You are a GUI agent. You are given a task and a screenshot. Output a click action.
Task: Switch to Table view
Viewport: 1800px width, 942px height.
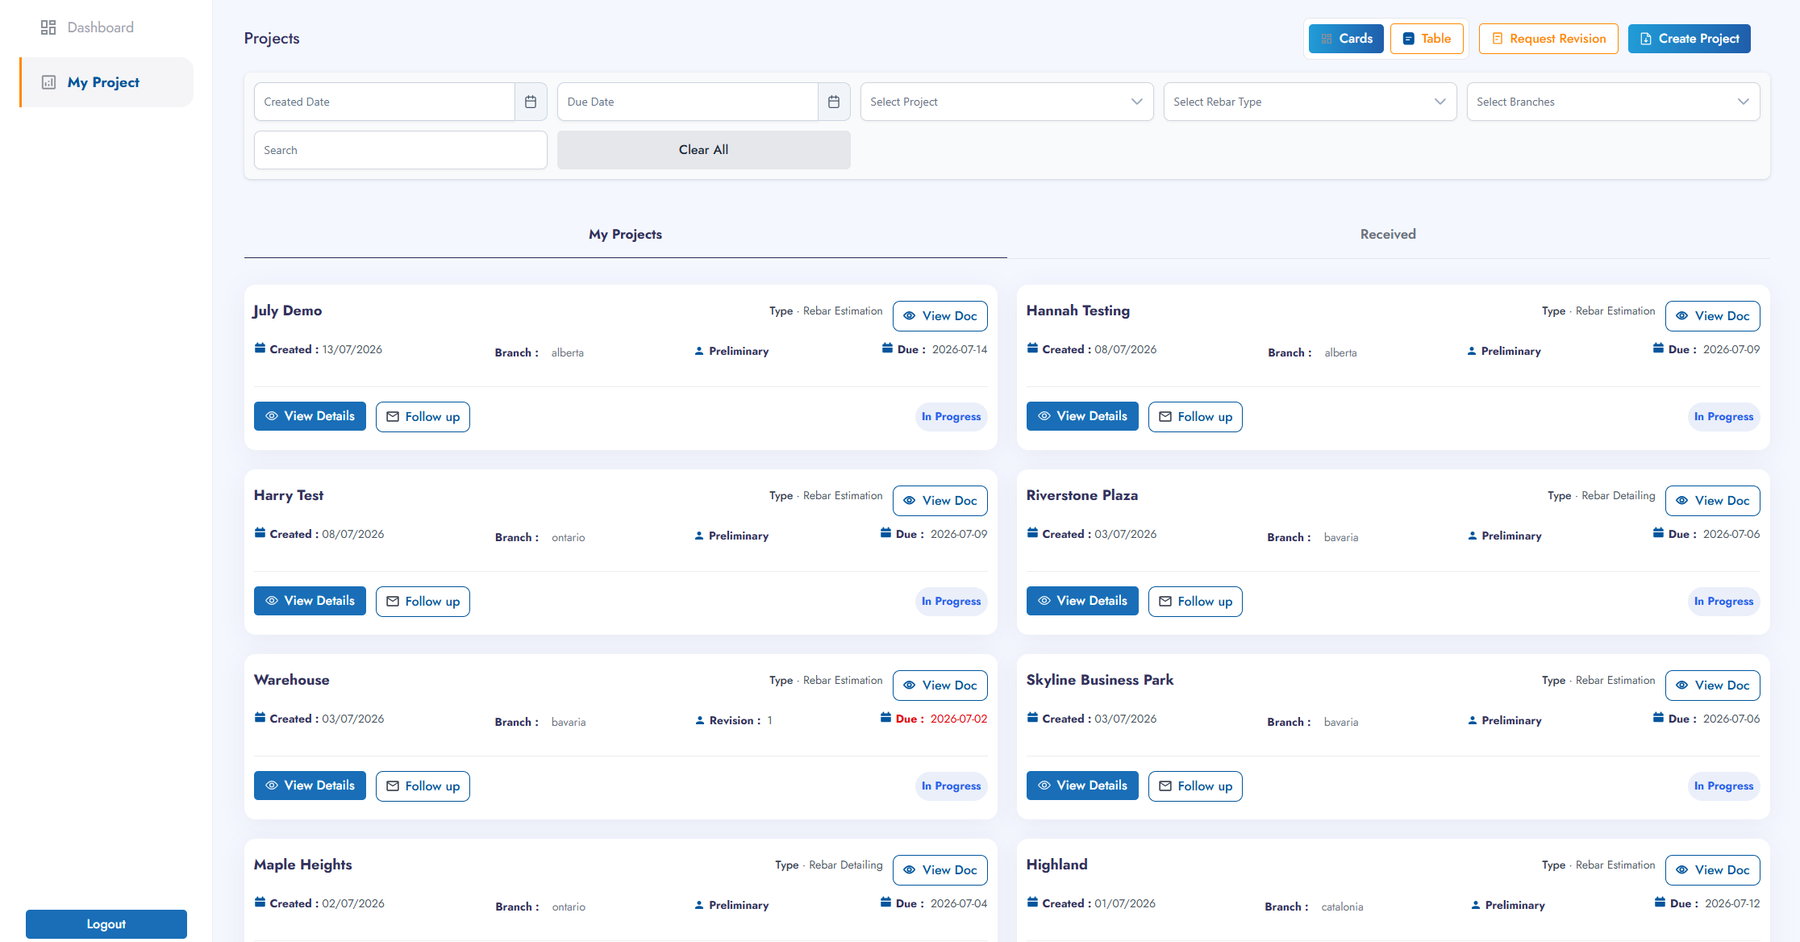point(1426,39)
